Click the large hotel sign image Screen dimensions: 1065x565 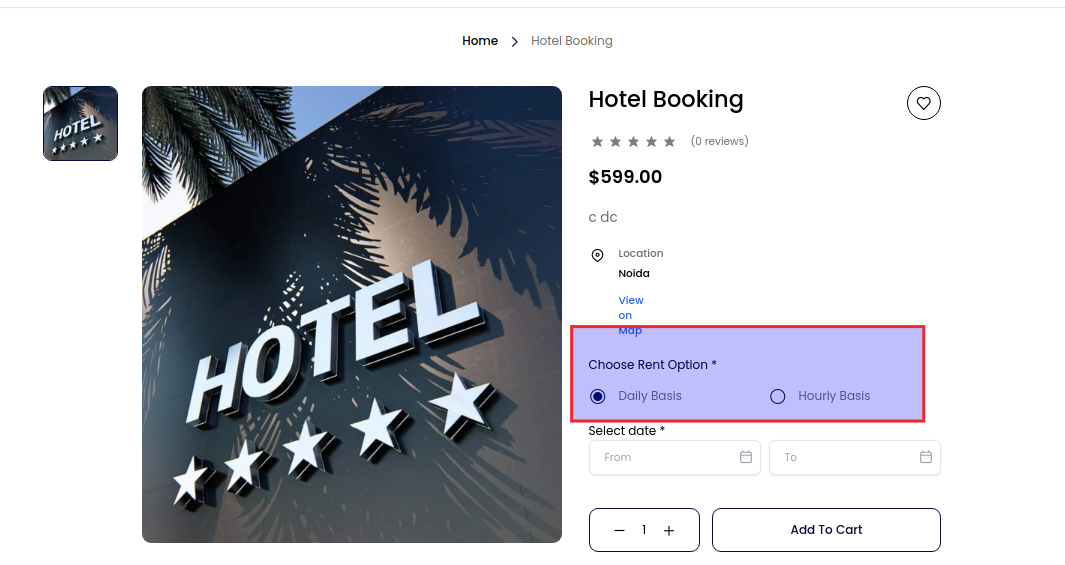tap(352, 314)
